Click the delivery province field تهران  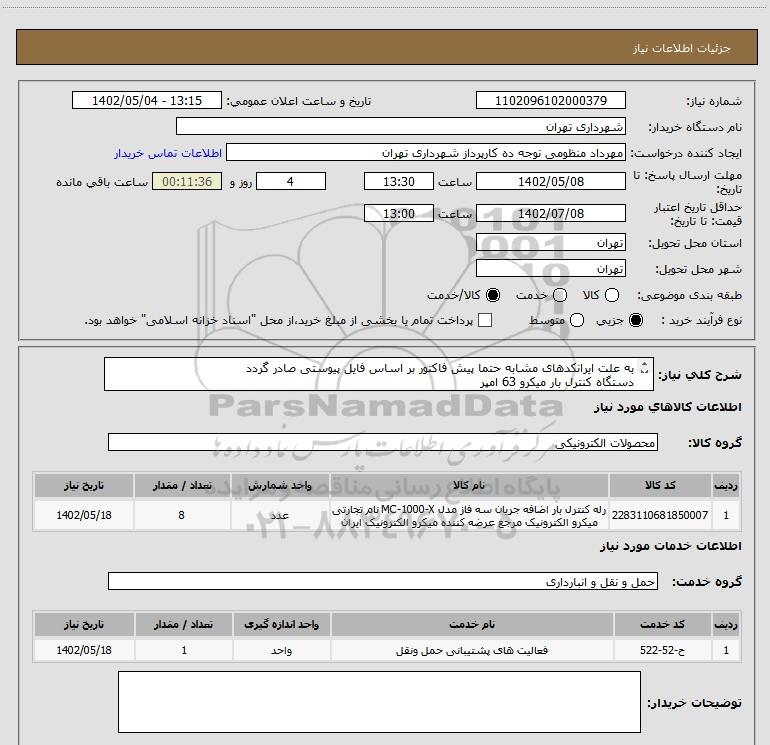click(550, 242)
